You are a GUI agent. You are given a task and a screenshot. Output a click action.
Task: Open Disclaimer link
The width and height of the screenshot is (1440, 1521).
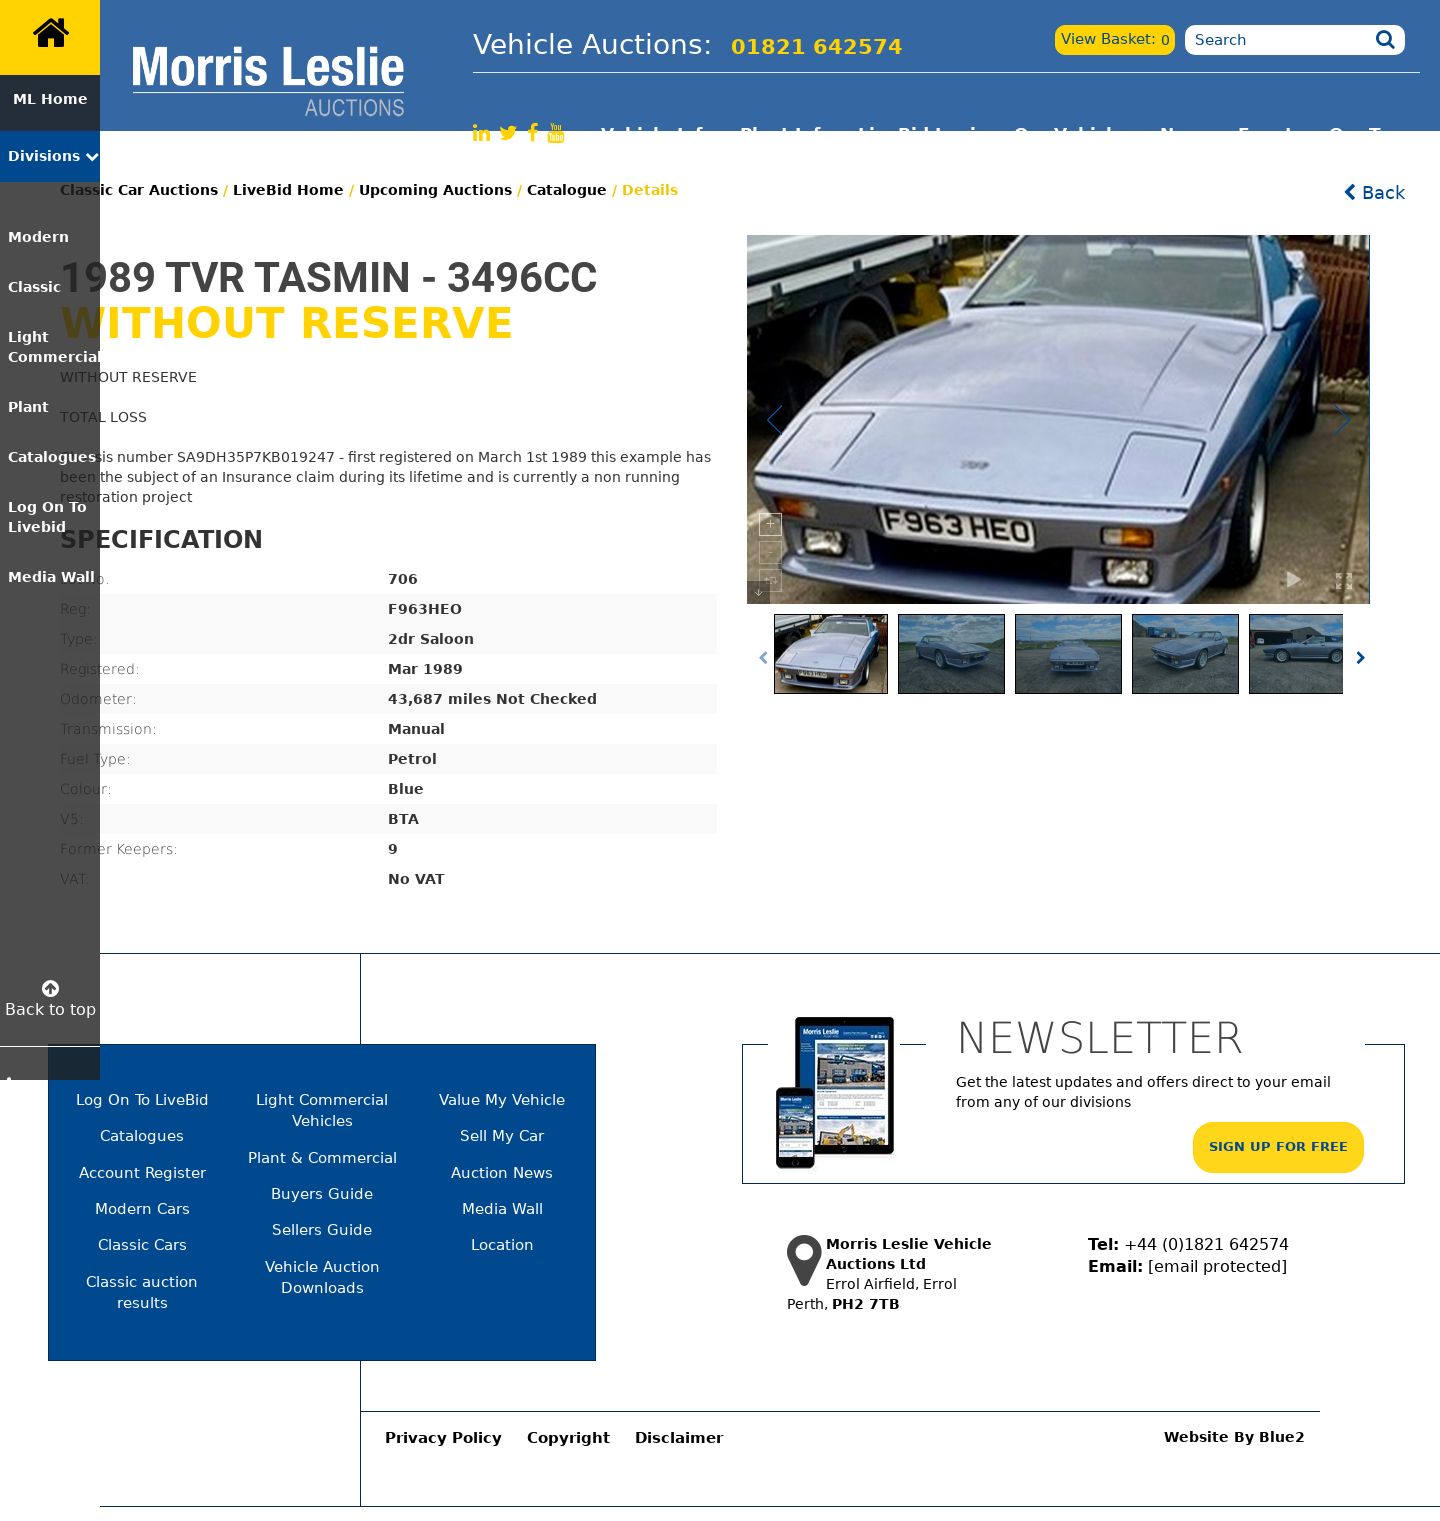coord(679,1438)
